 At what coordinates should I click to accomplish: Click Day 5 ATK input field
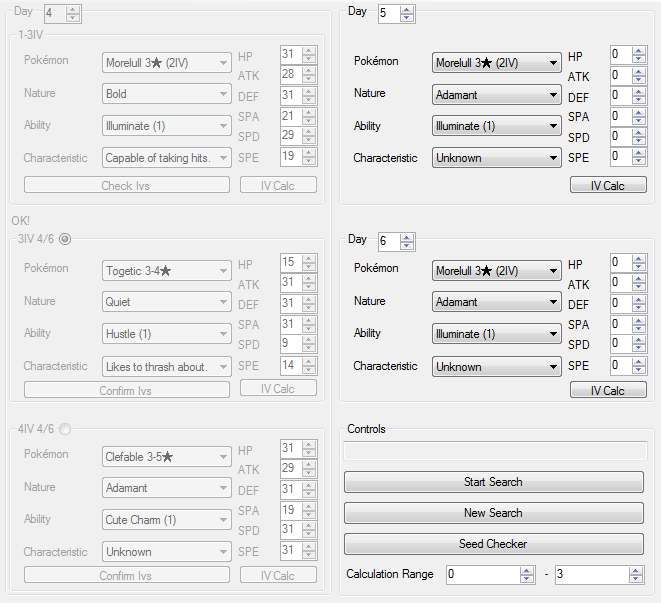[620, 75]
